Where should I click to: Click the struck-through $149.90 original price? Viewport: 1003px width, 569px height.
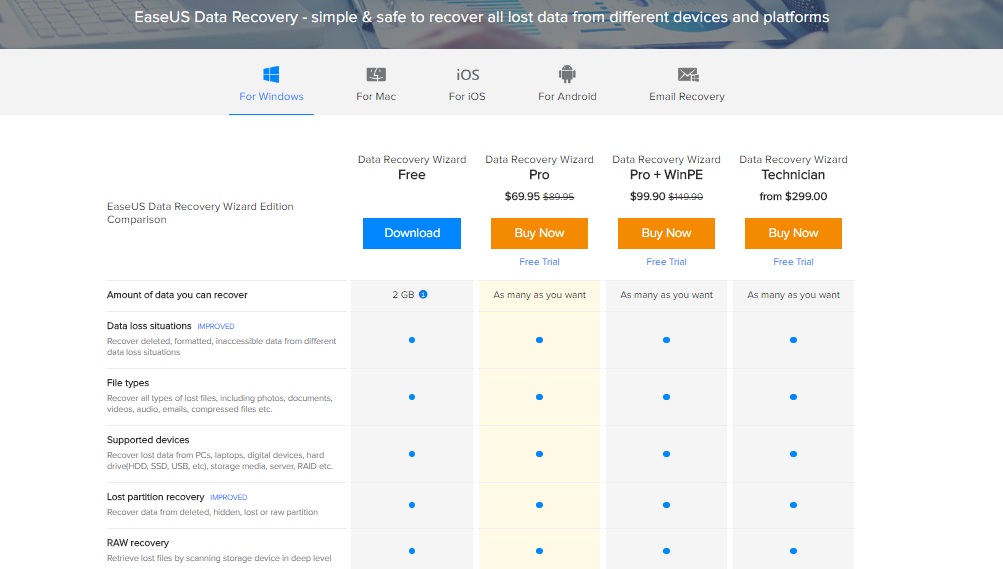686,197
